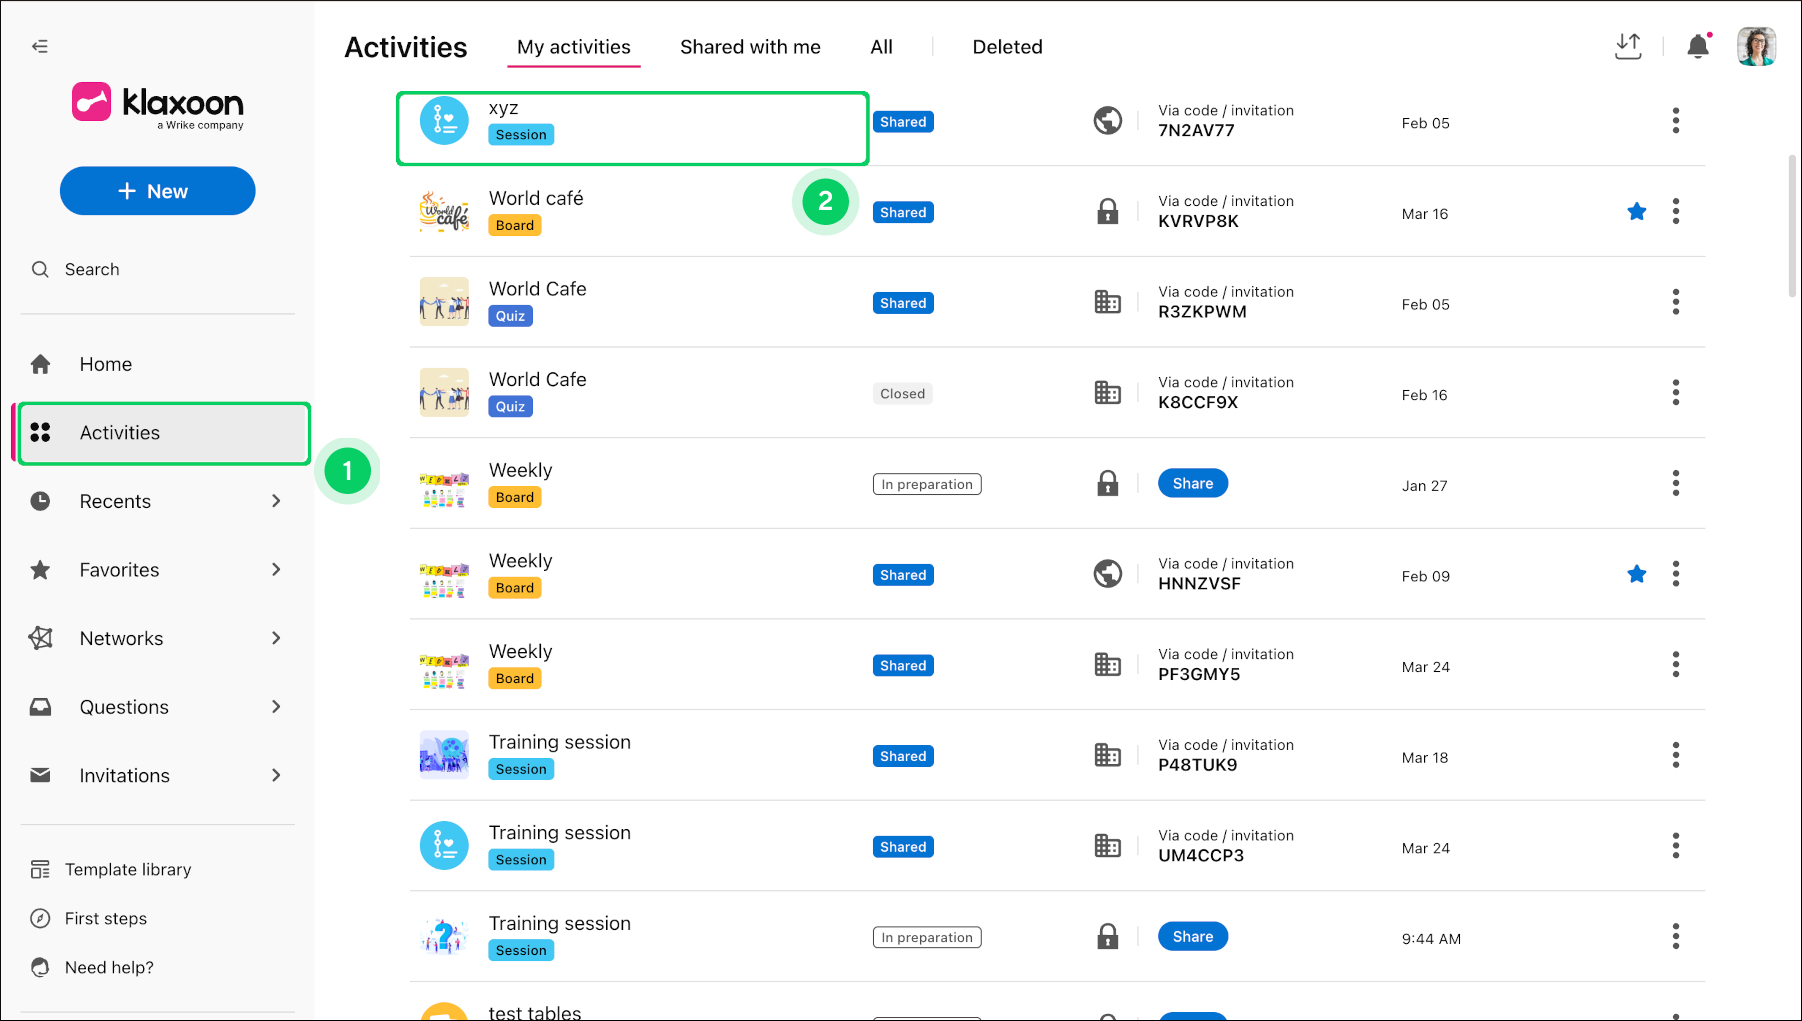Open Activities in the sidebar
Image resolution: width=1802 pixels, height=1021 pixels.
pos(164,433)
